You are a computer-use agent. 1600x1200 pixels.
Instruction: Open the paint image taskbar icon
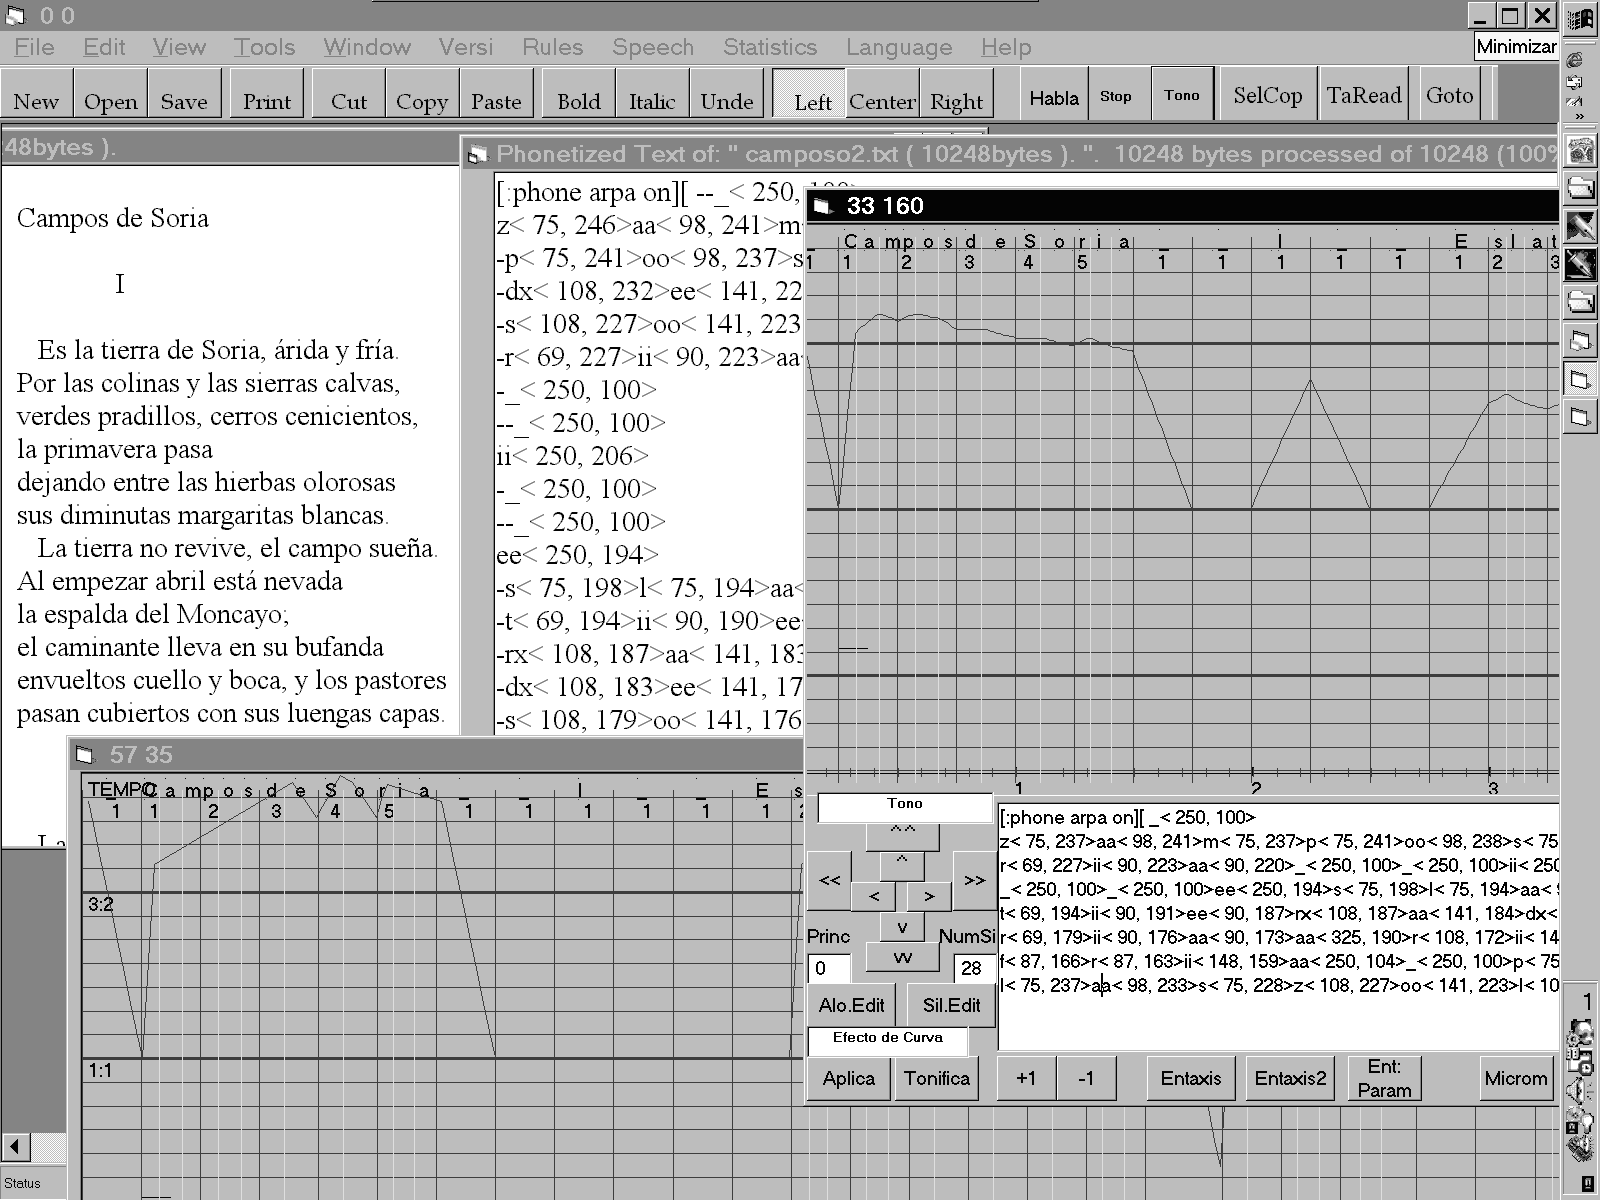(x=1581, y=152)
